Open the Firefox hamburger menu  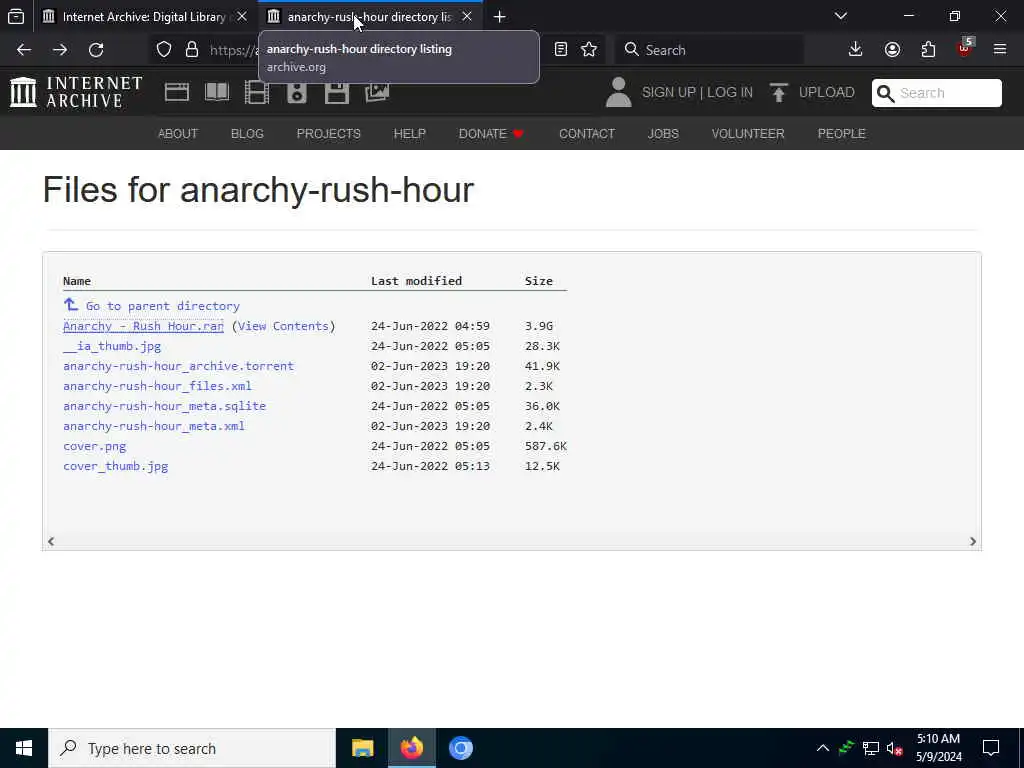point(1000,50)
